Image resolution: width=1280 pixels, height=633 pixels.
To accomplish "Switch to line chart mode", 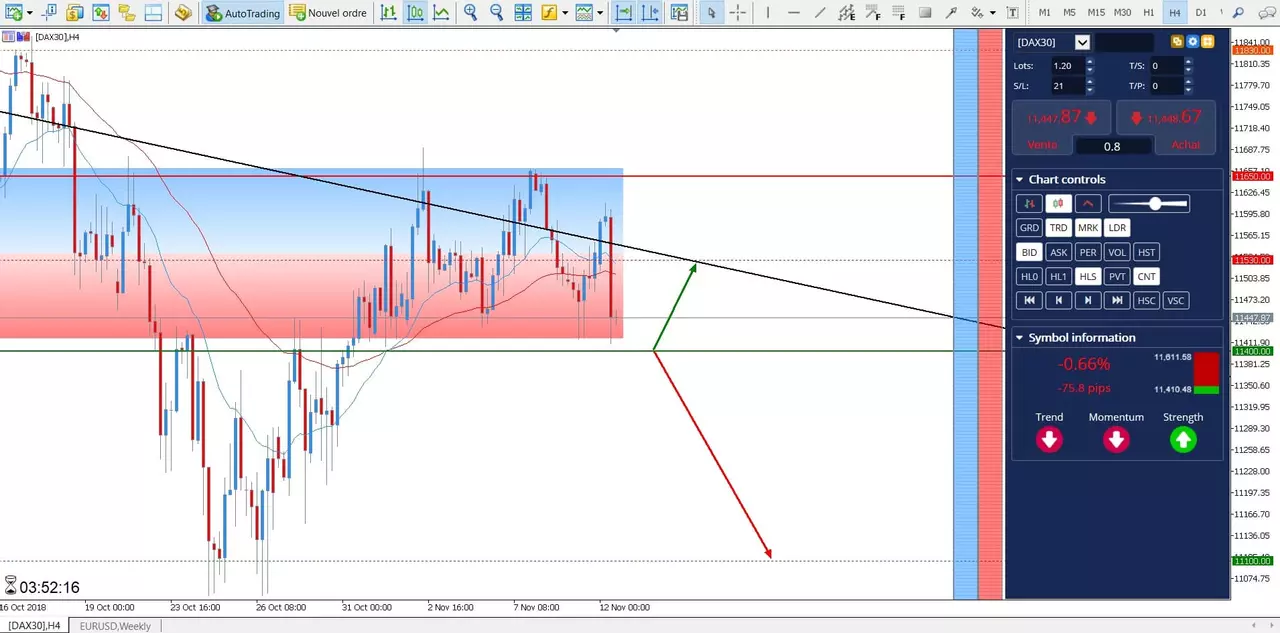I will 440,13.
